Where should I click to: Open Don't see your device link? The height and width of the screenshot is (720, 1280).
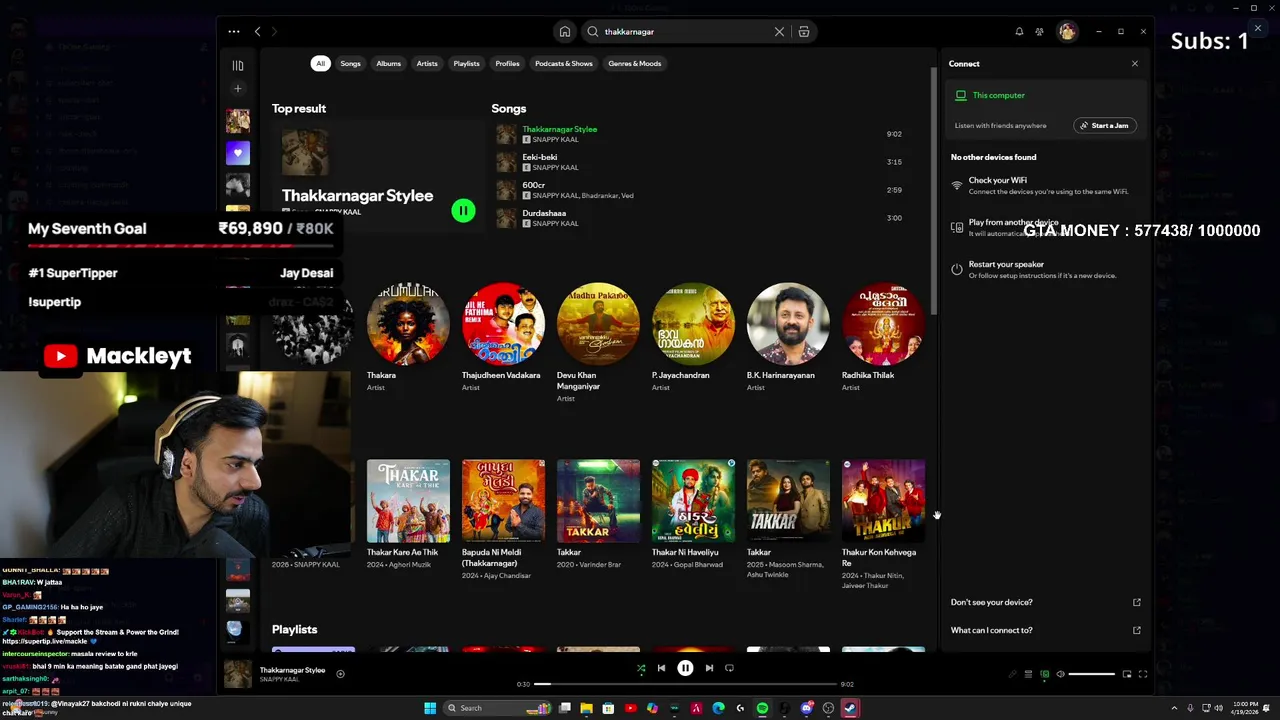coord(1045,603)
